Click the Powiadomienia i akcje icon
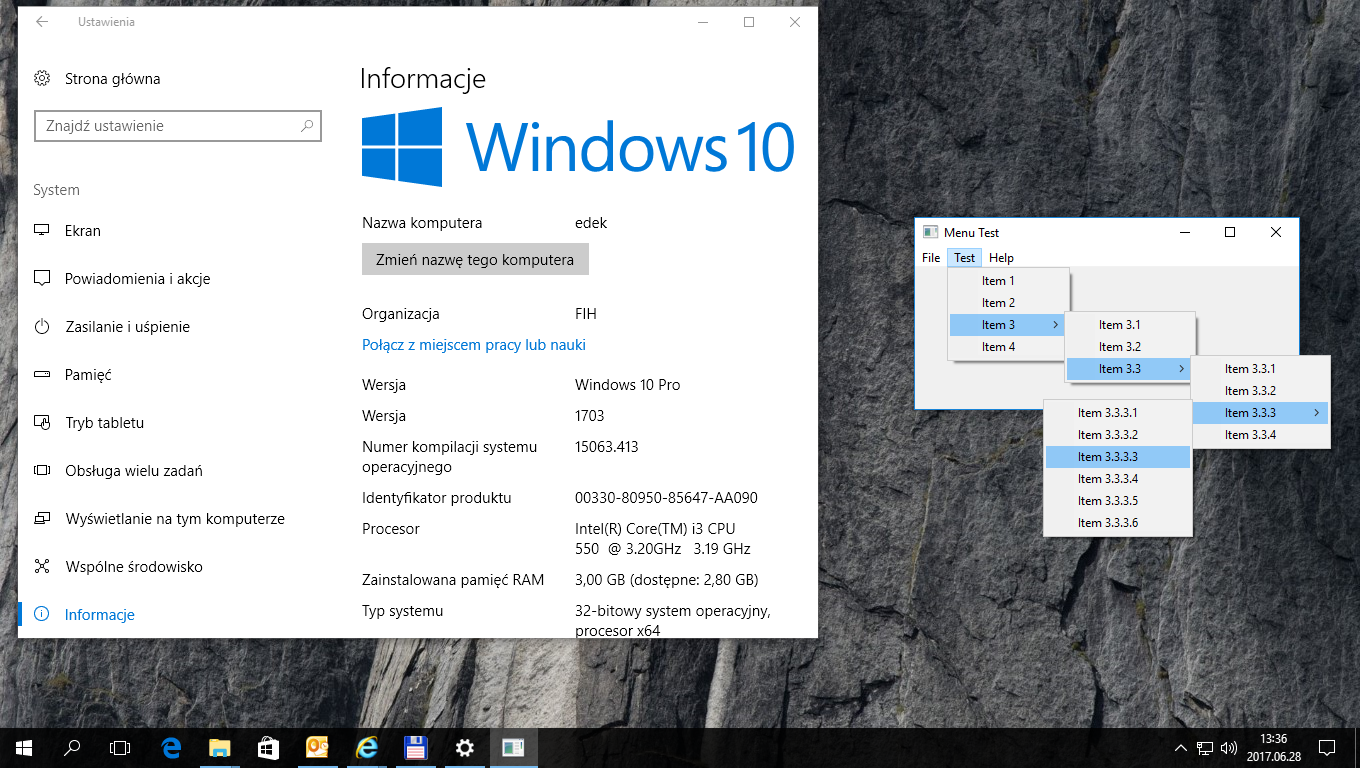This screenshot has width=1360, height=768. pos(42,278)
